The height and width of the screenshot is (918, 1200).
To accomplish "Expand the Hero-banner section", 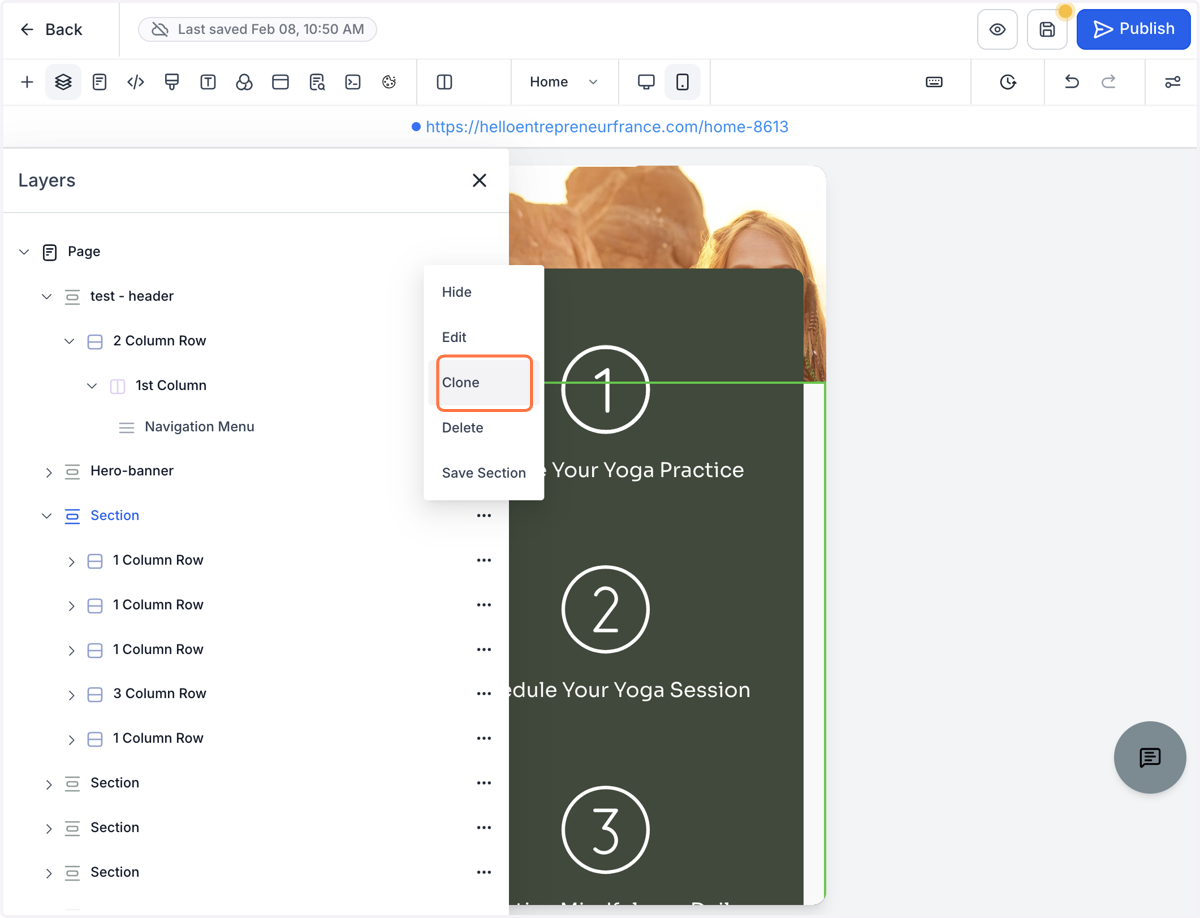I will (x=48, y=472).
